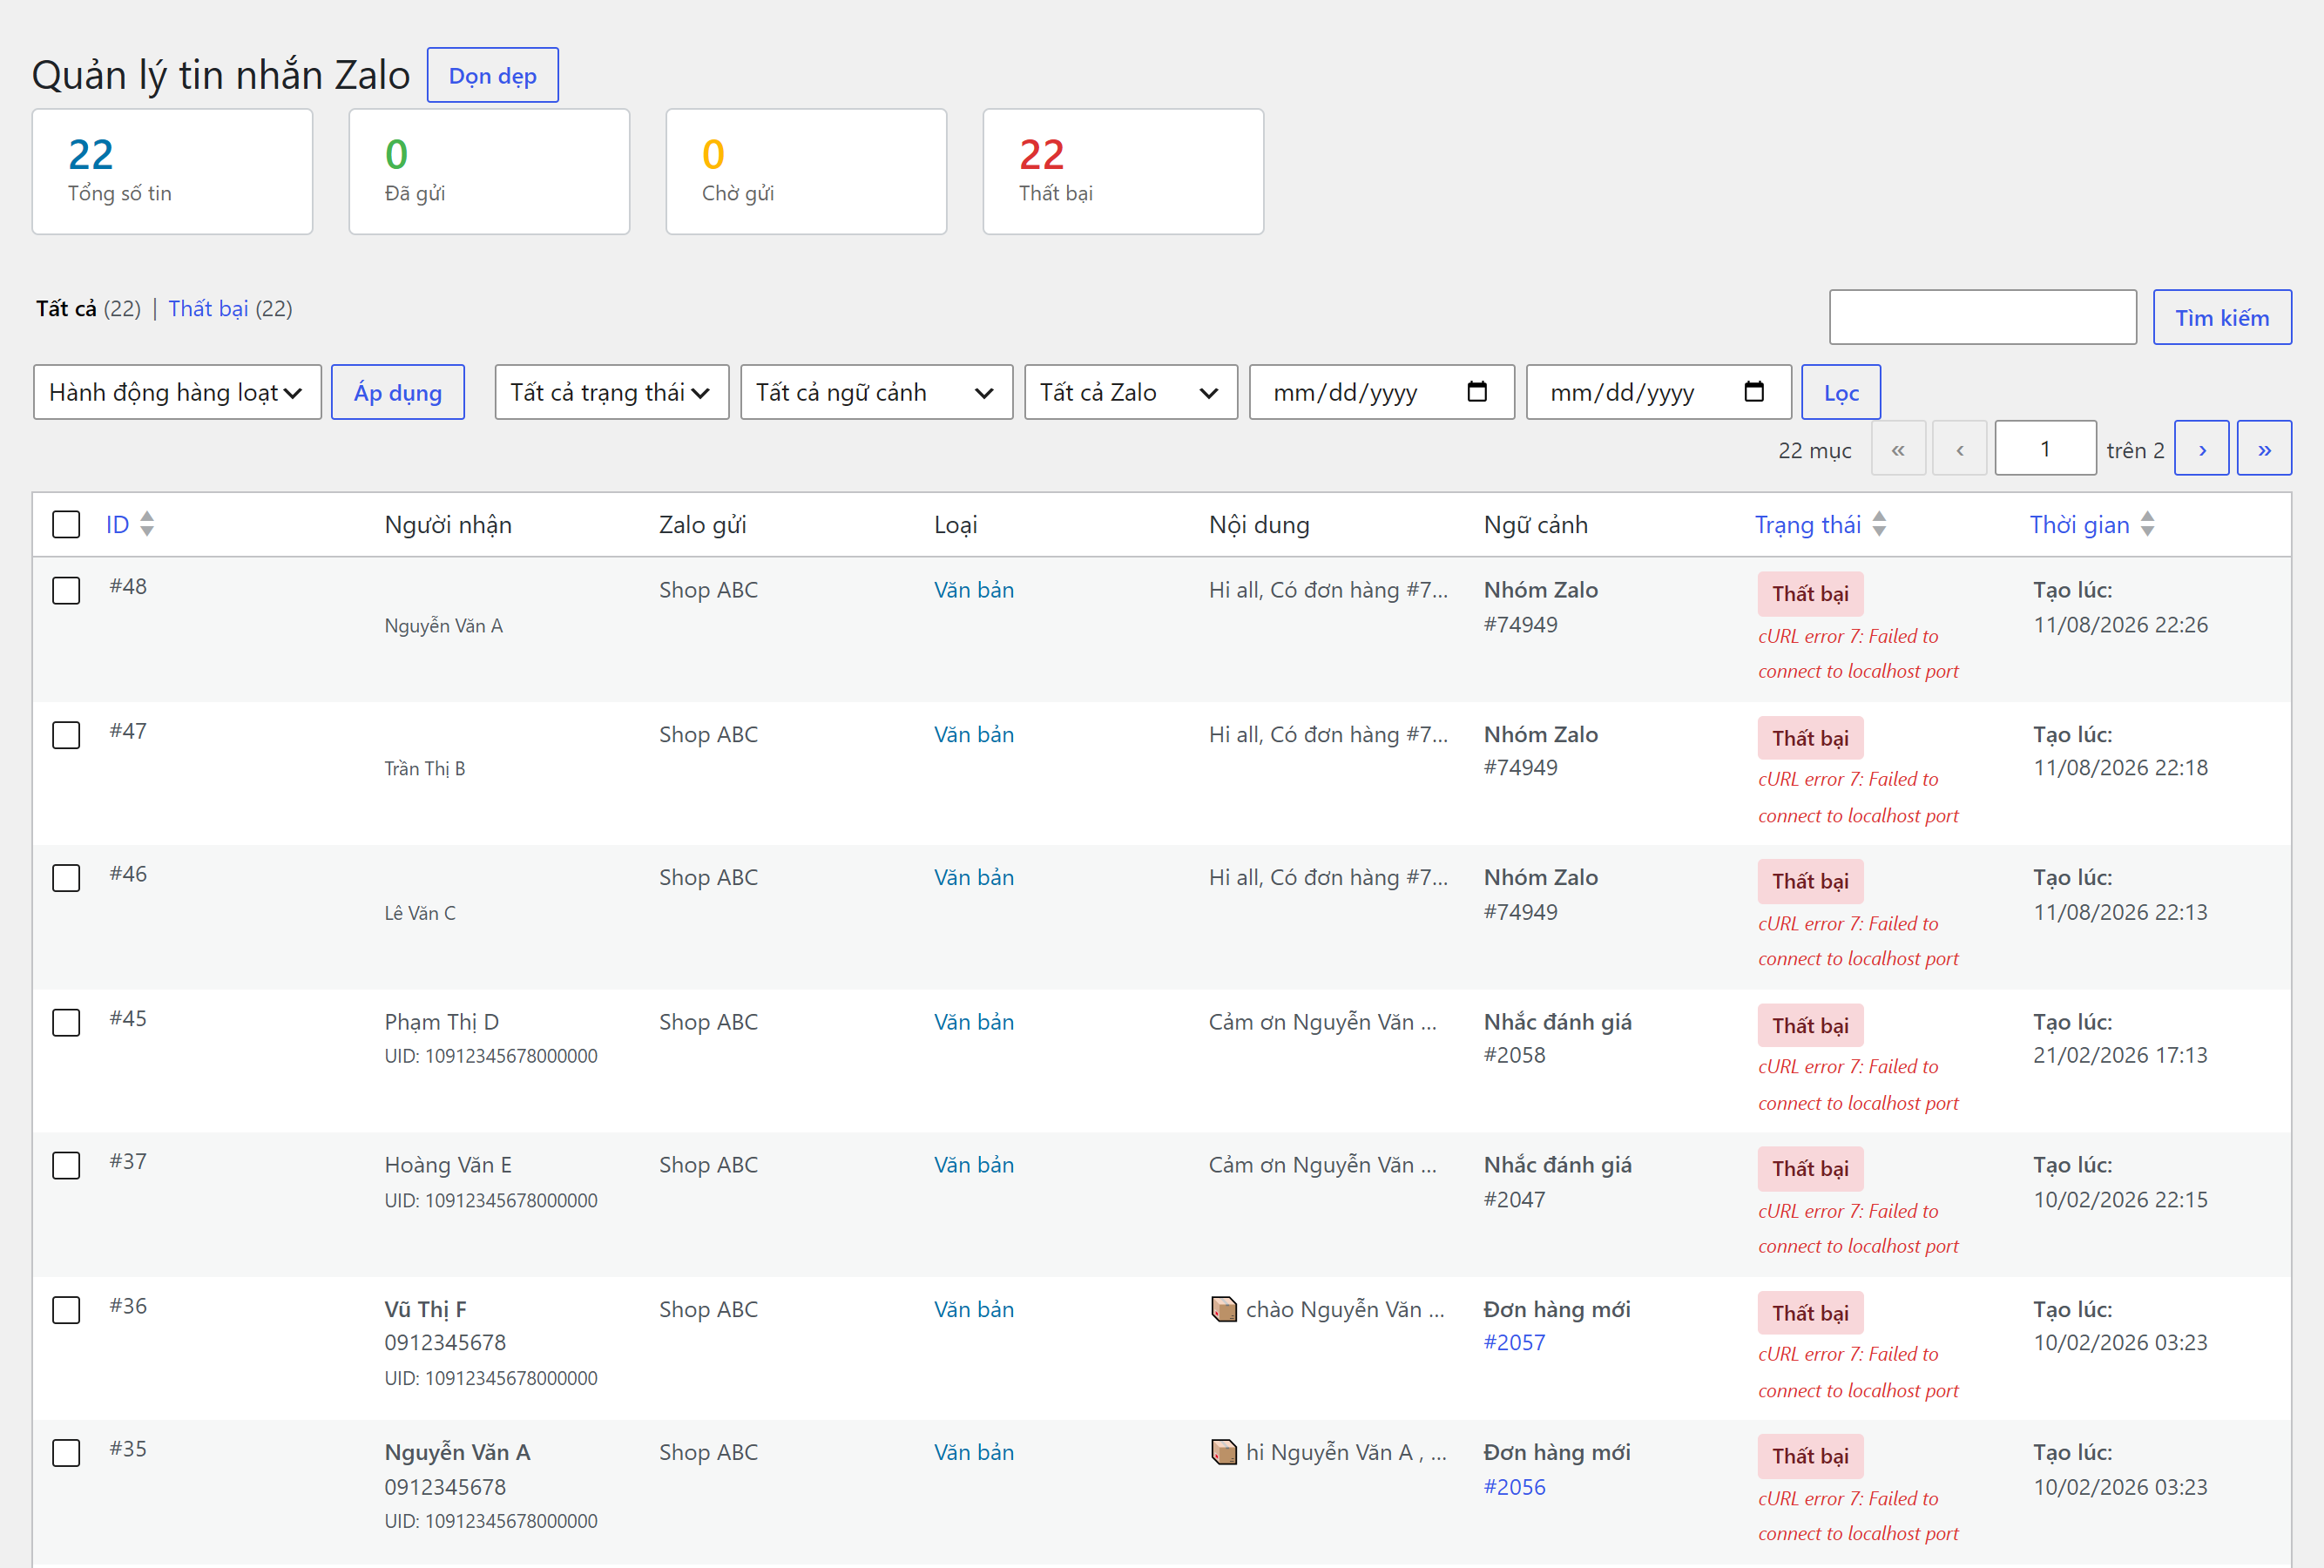Switch to Thất bại view filter
This screenshot has height=1568, width=2324.
tap(208, 309)
